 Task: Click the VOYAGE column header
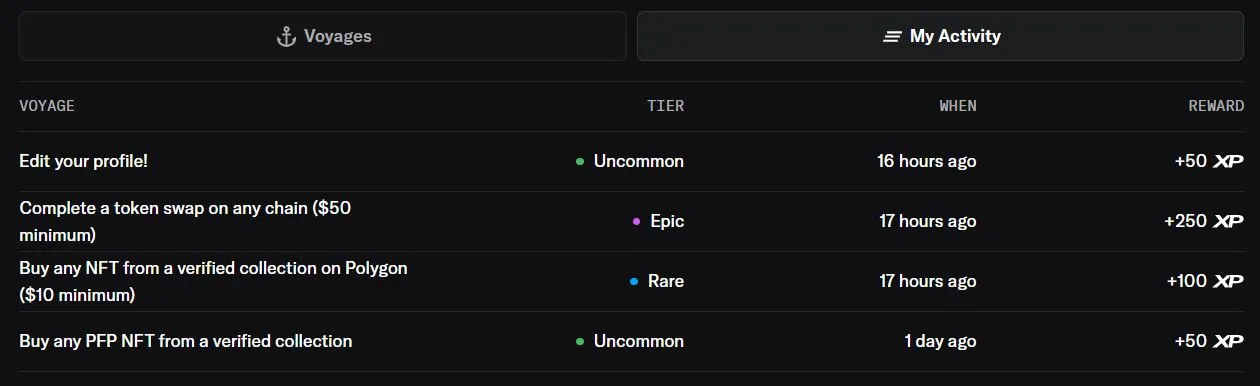47,106
